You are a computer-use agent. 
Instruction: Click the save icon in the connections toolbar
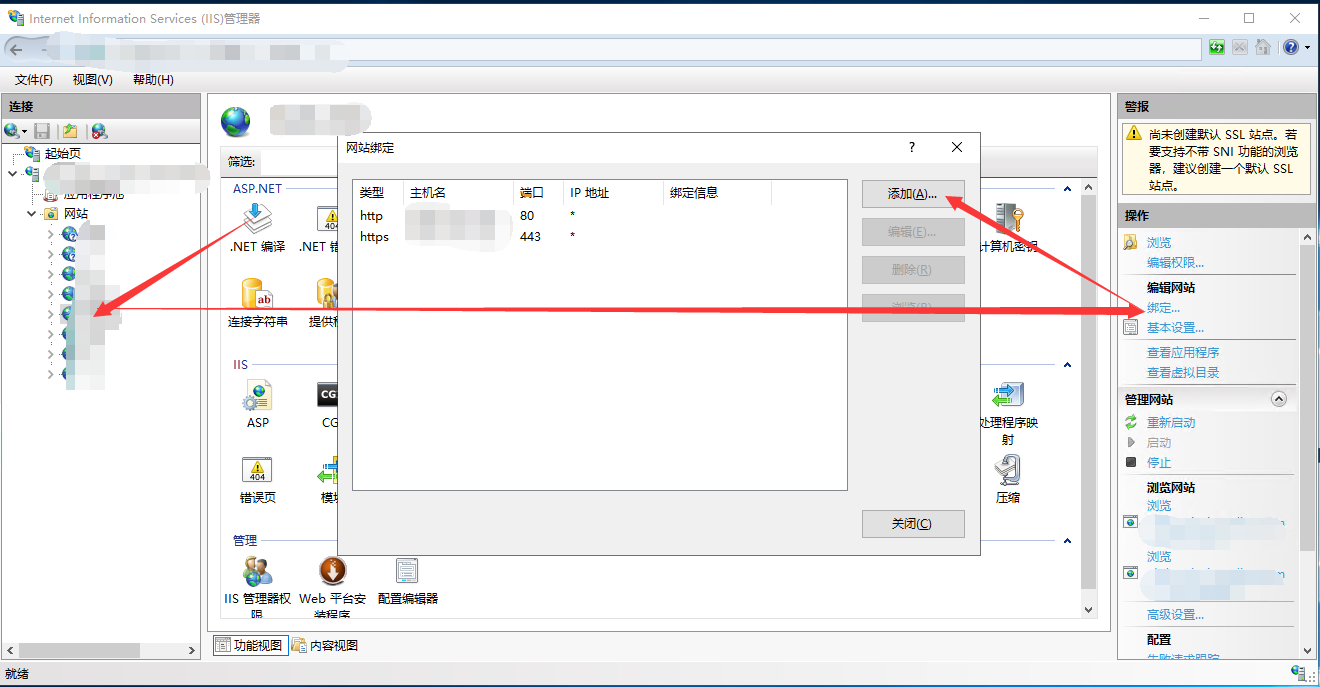[x=42, y=131]
